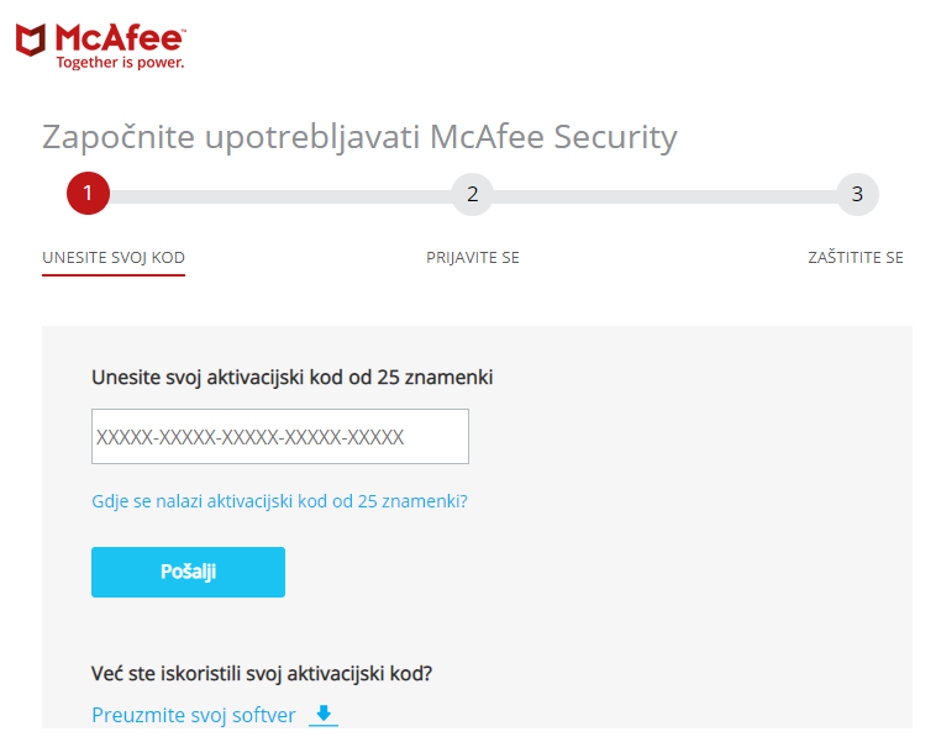The height and width of the screenshot is (742, 941).
Task: Go to the ZAŠTITITE SE step label
Action: pyautogui.click(x=855, y=257)
